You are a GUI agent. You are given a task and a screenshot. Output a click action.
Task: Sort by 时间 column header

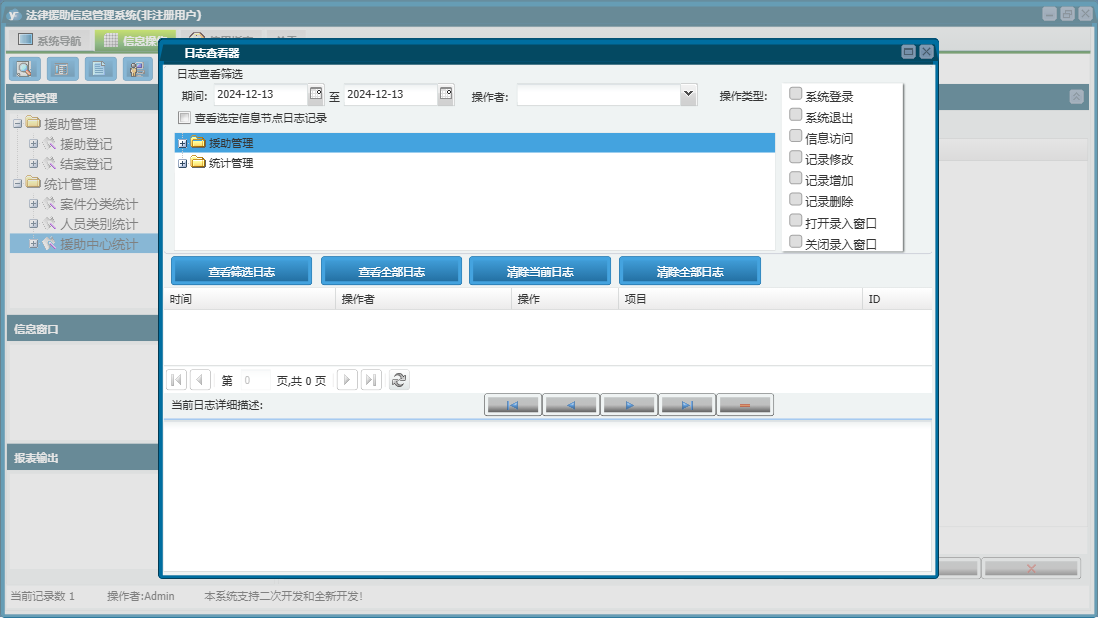pyautogui.click(x=250, y=299)
